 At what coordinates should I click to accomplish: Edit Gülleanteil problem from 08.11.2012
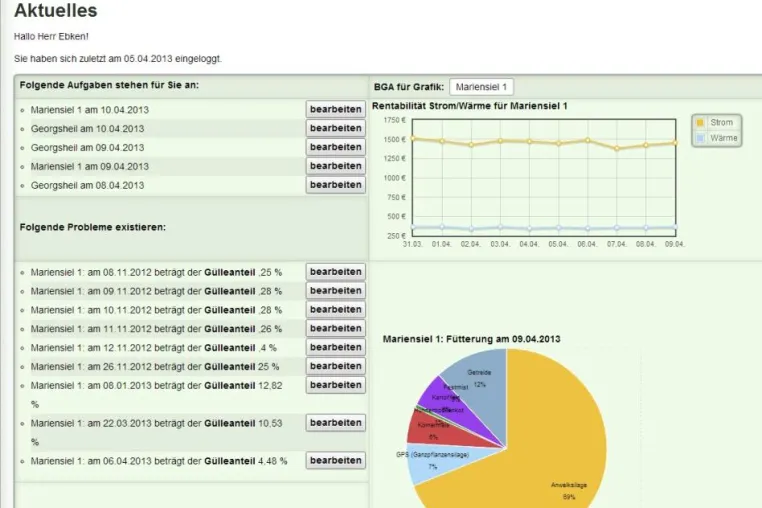(x=336, y=272)
